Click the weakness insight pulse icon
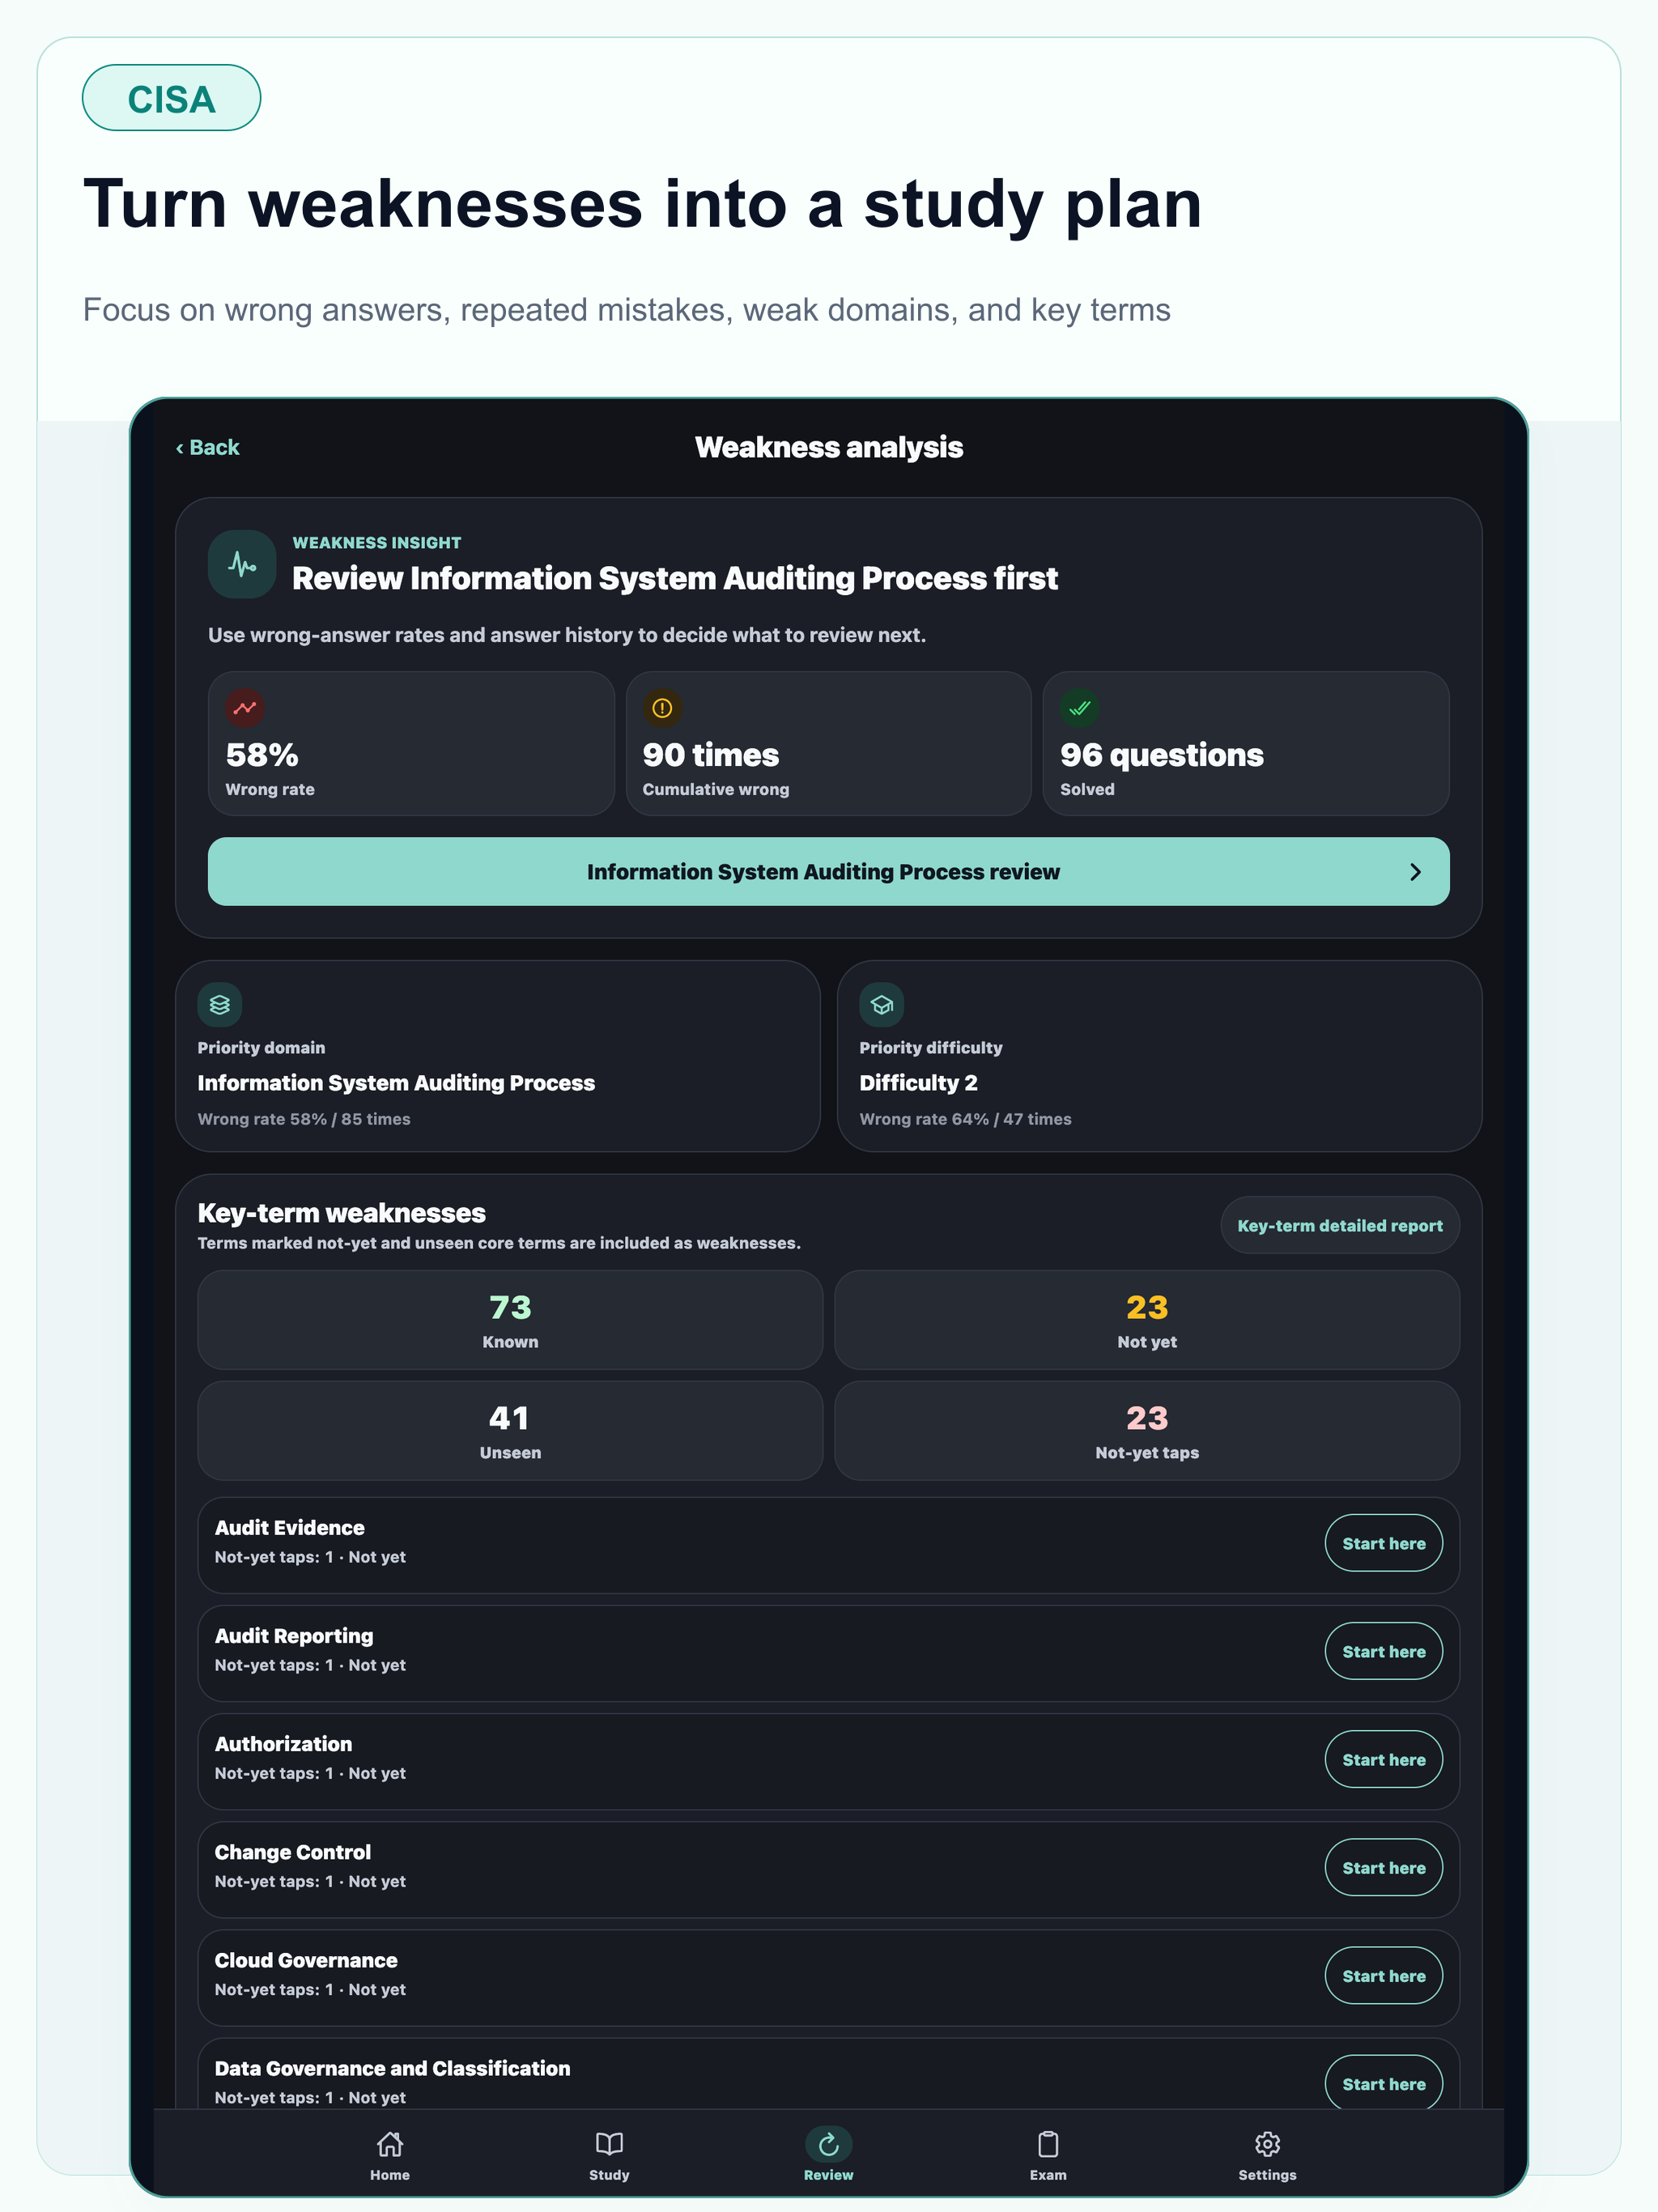Viewport: 1658px width, 2212px height. pos(242,564)
